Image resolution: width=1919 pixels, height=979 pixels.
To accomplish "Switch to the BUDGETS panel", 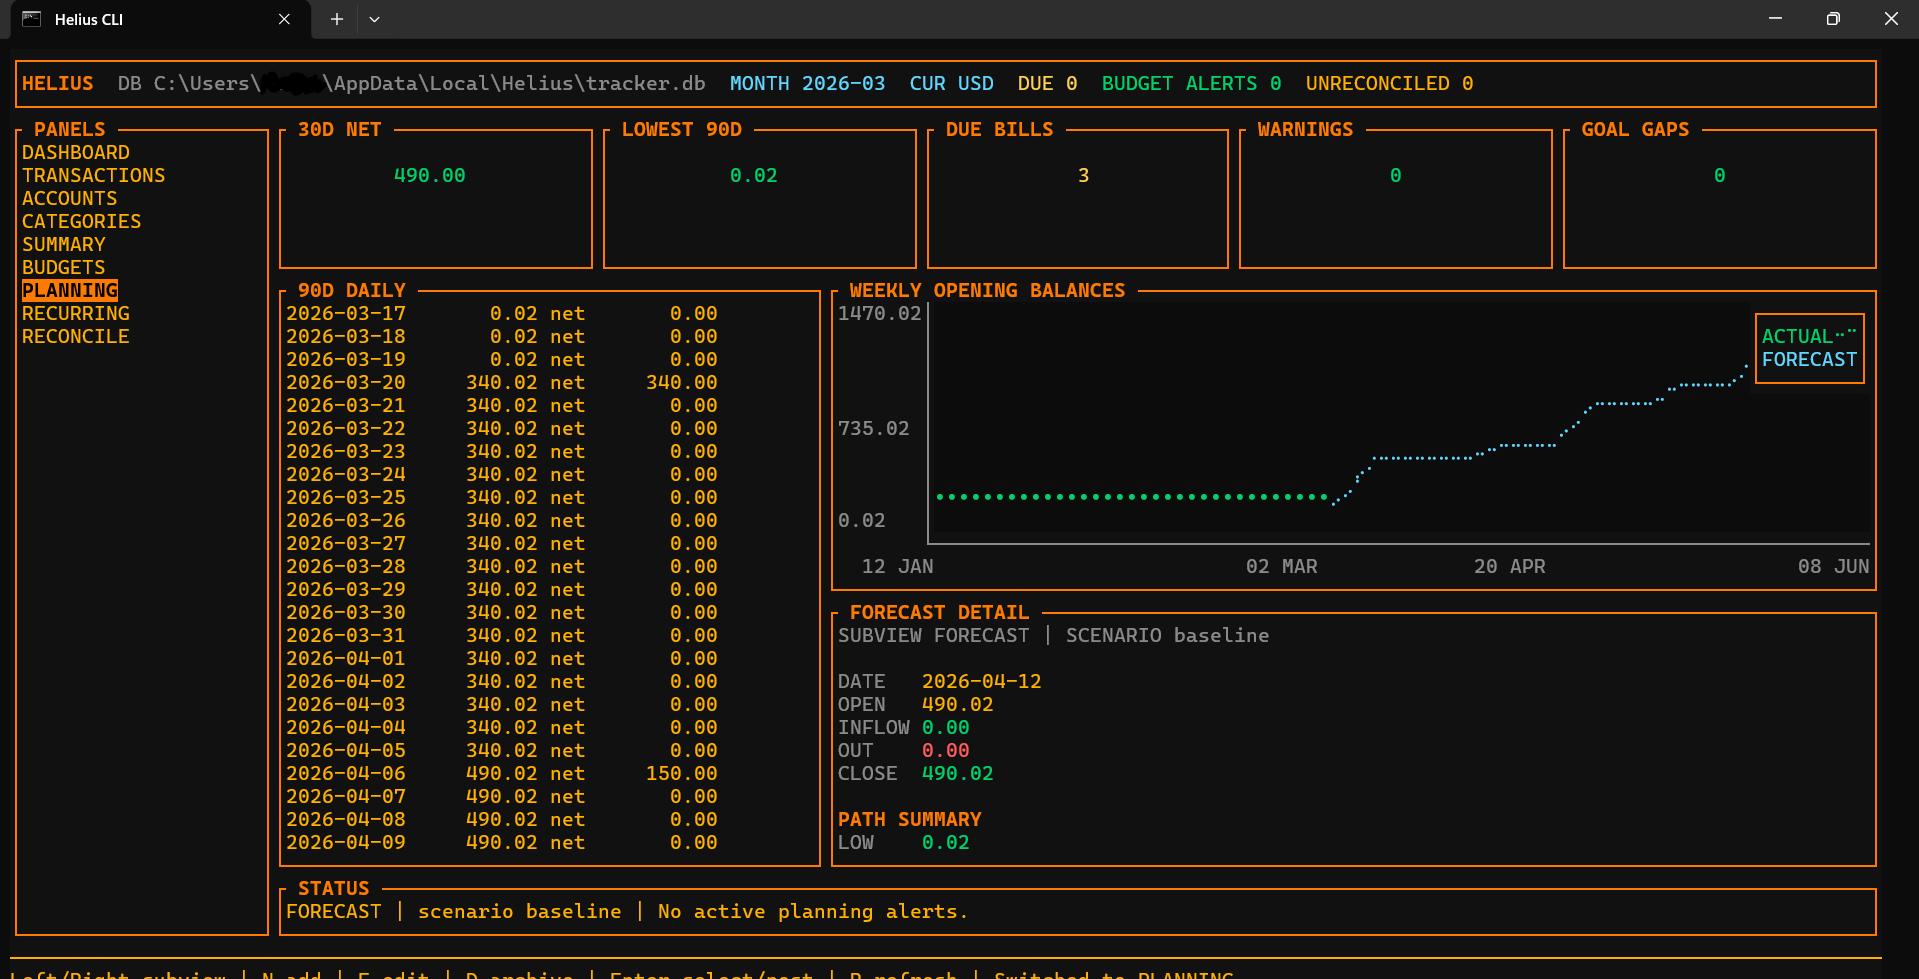I will (64, 267).
